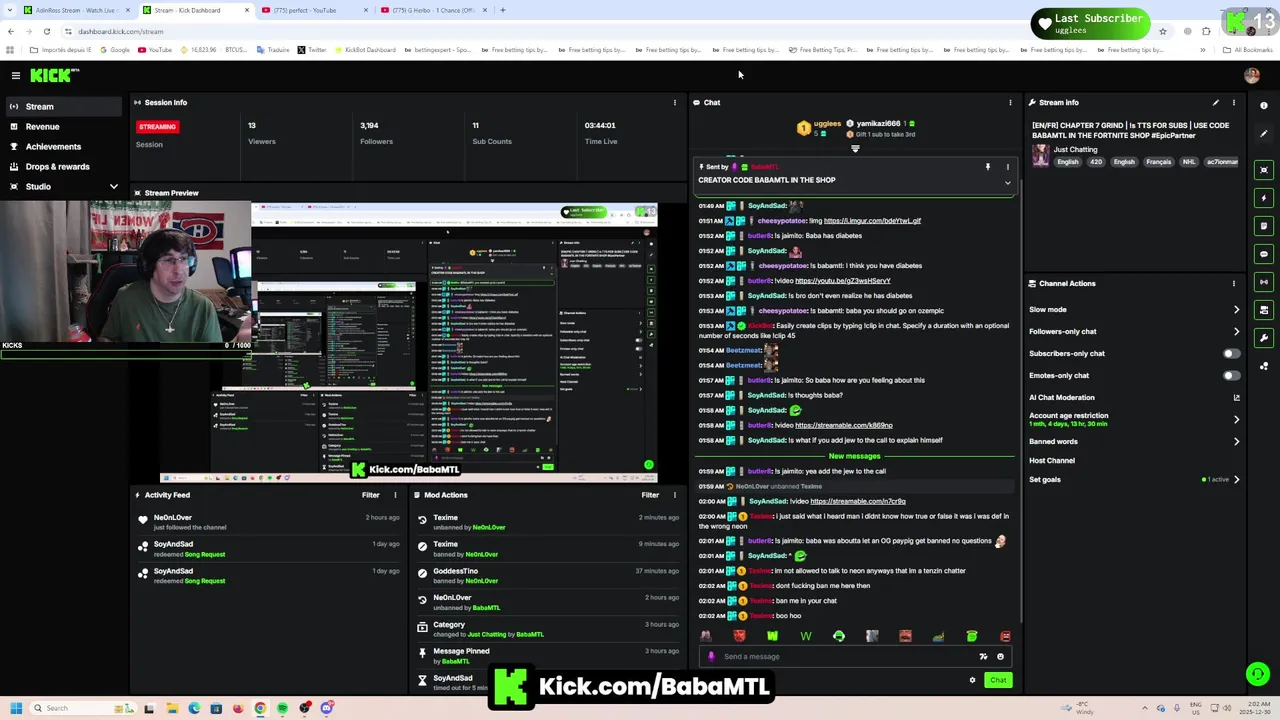The width and height of the screenshot is (1280, 720).
Task: Click the wrench icon in right sidebar
Action: 1264,338
